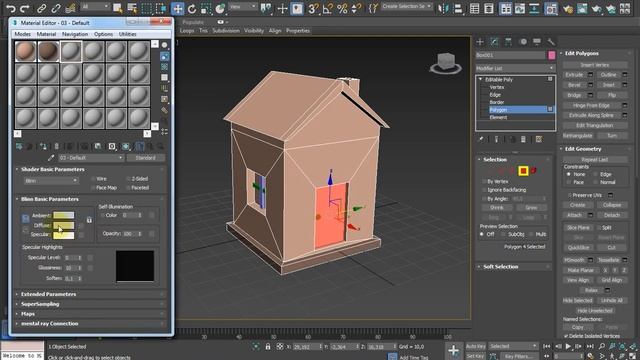This screenshot has width=640, height=360.
Task: Open the Modify tab in command panel
Action: [x=494, y=42]
